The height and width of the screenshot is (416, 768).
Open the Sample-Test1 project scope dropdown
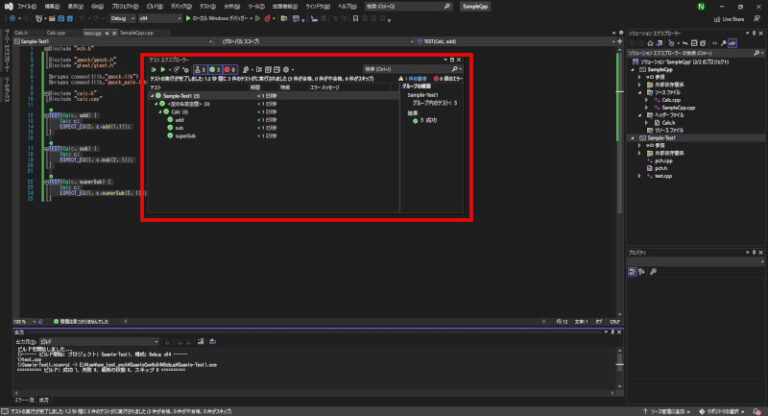[x=114, y=42]
